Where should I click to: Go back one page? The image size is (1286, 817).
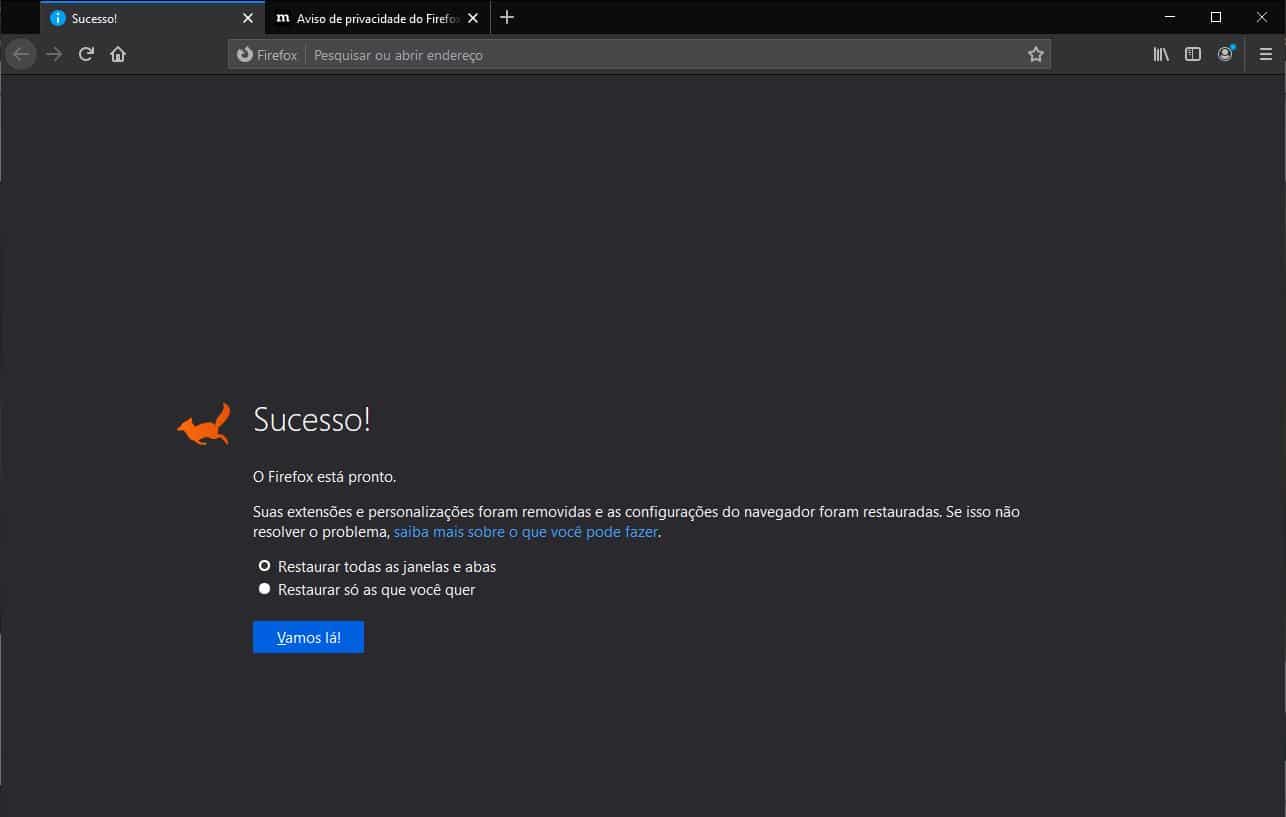(21, 54)
